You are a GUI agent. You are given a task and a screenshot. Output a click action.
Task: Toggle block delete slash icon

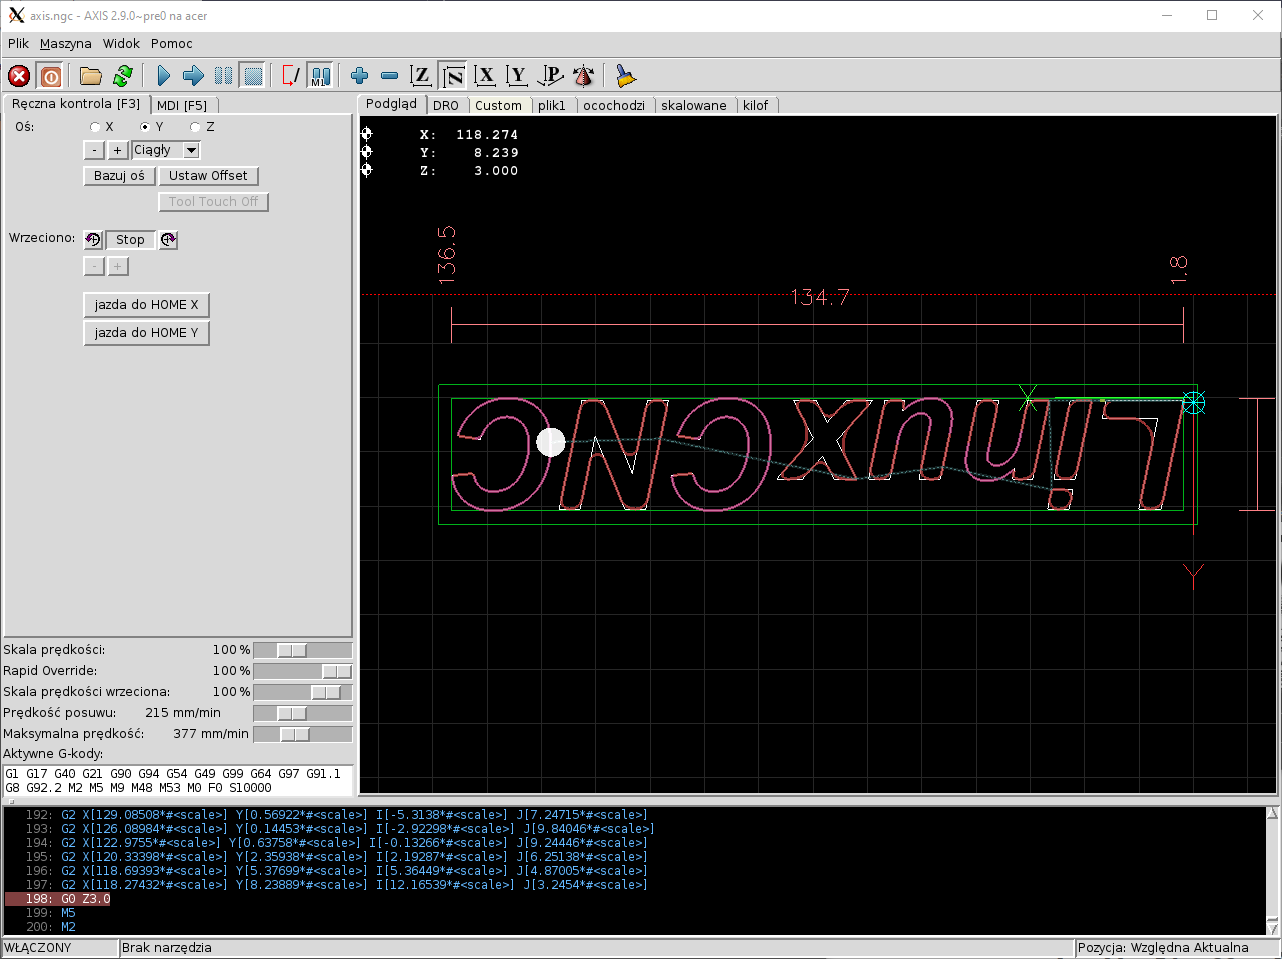[291, 76]
